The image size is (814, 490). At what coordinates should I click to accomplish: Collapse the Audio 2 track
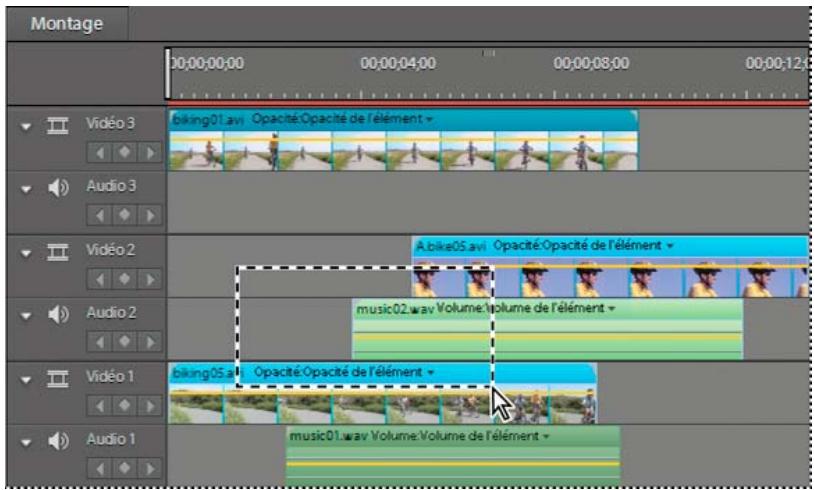26,315
